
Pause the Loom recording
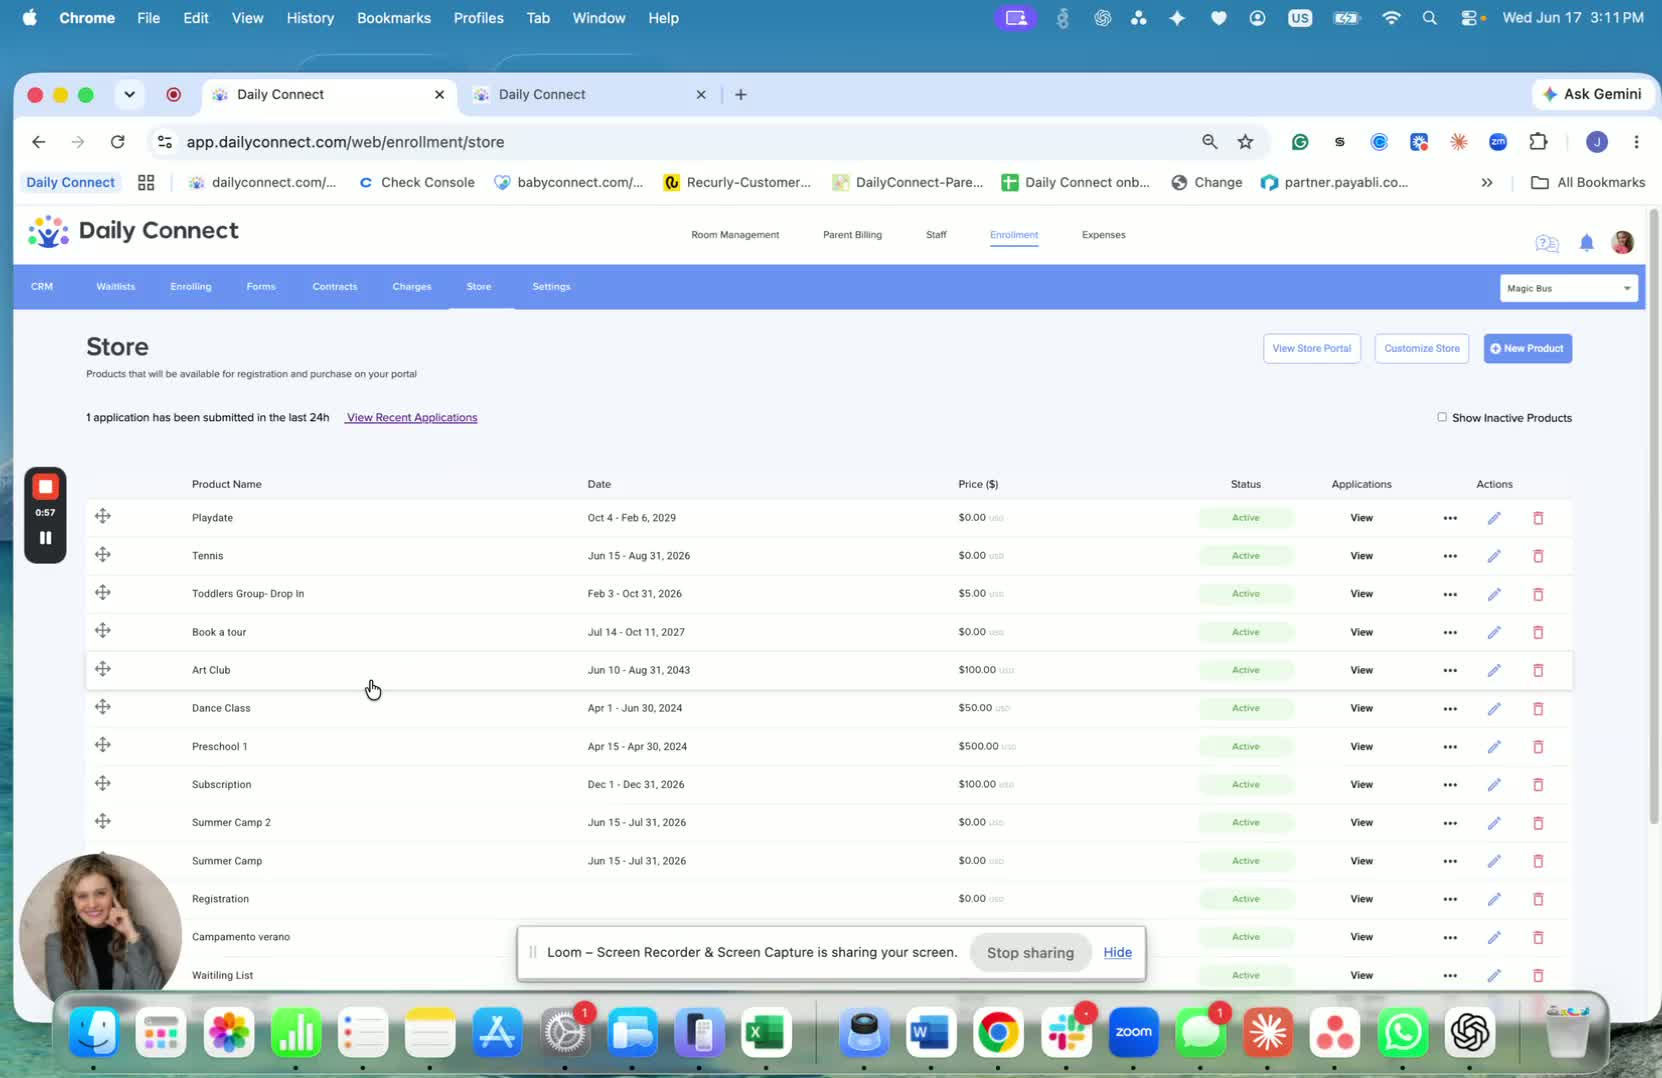pyautogui.click(x=45, y=538)
